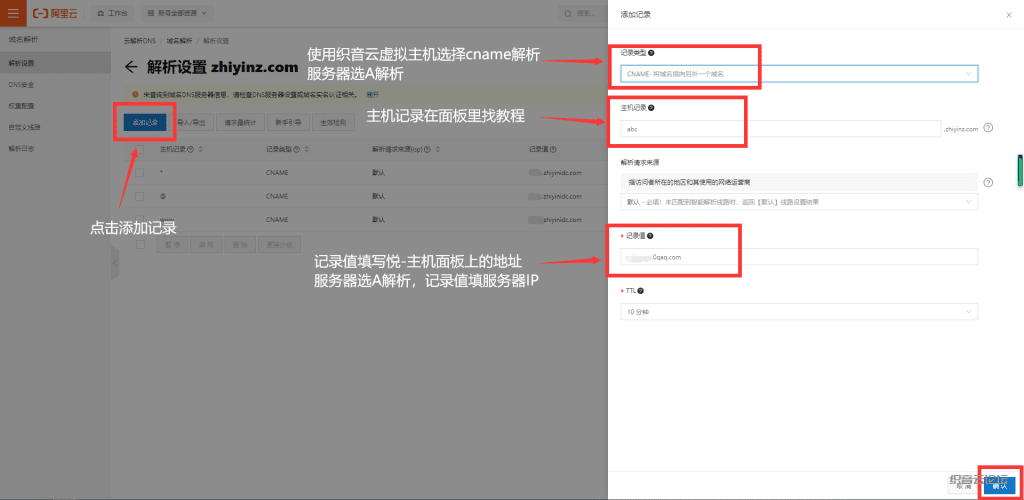Image resolution: width=1024 pixels, height=500 pixels.
Task: Click the 请求量统计 button
Action: (x=240, y=122)
